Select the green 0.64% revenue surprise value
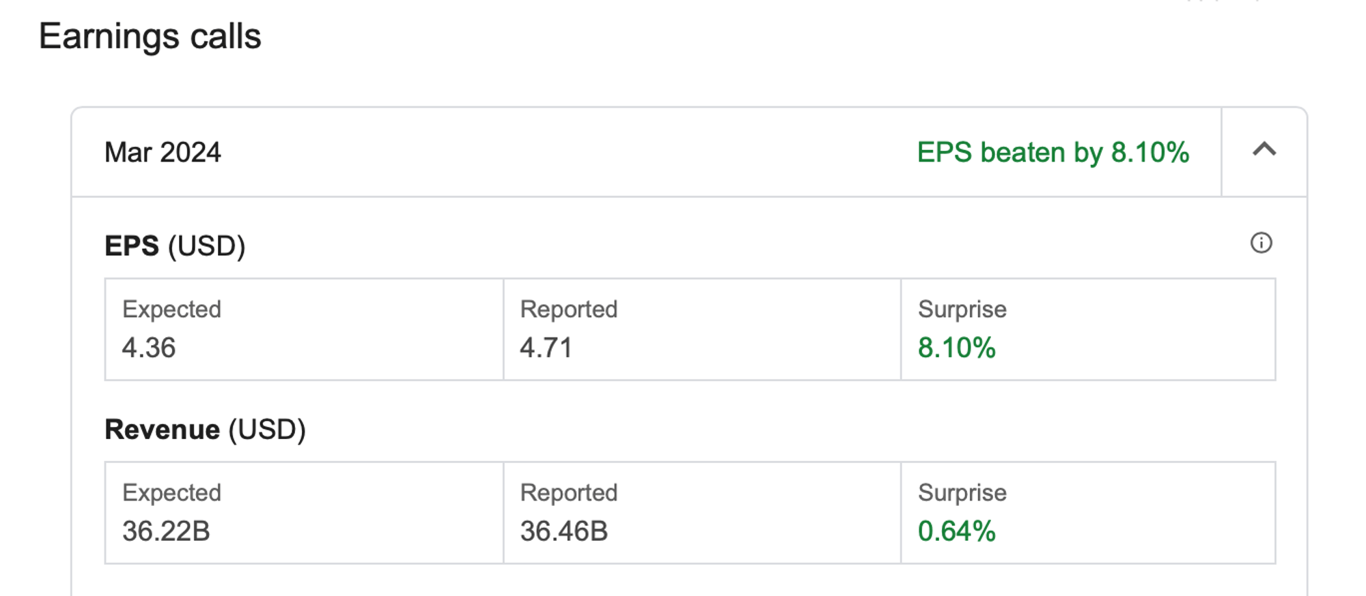The image size is (1366, 596). [x=957, y=531]
